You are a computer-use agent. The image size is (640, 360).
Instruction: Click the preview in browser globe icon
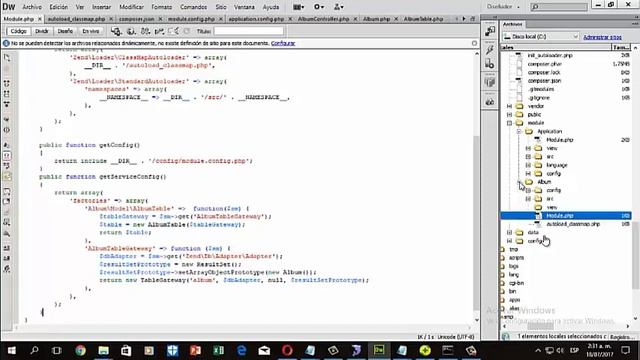(131, 31)
